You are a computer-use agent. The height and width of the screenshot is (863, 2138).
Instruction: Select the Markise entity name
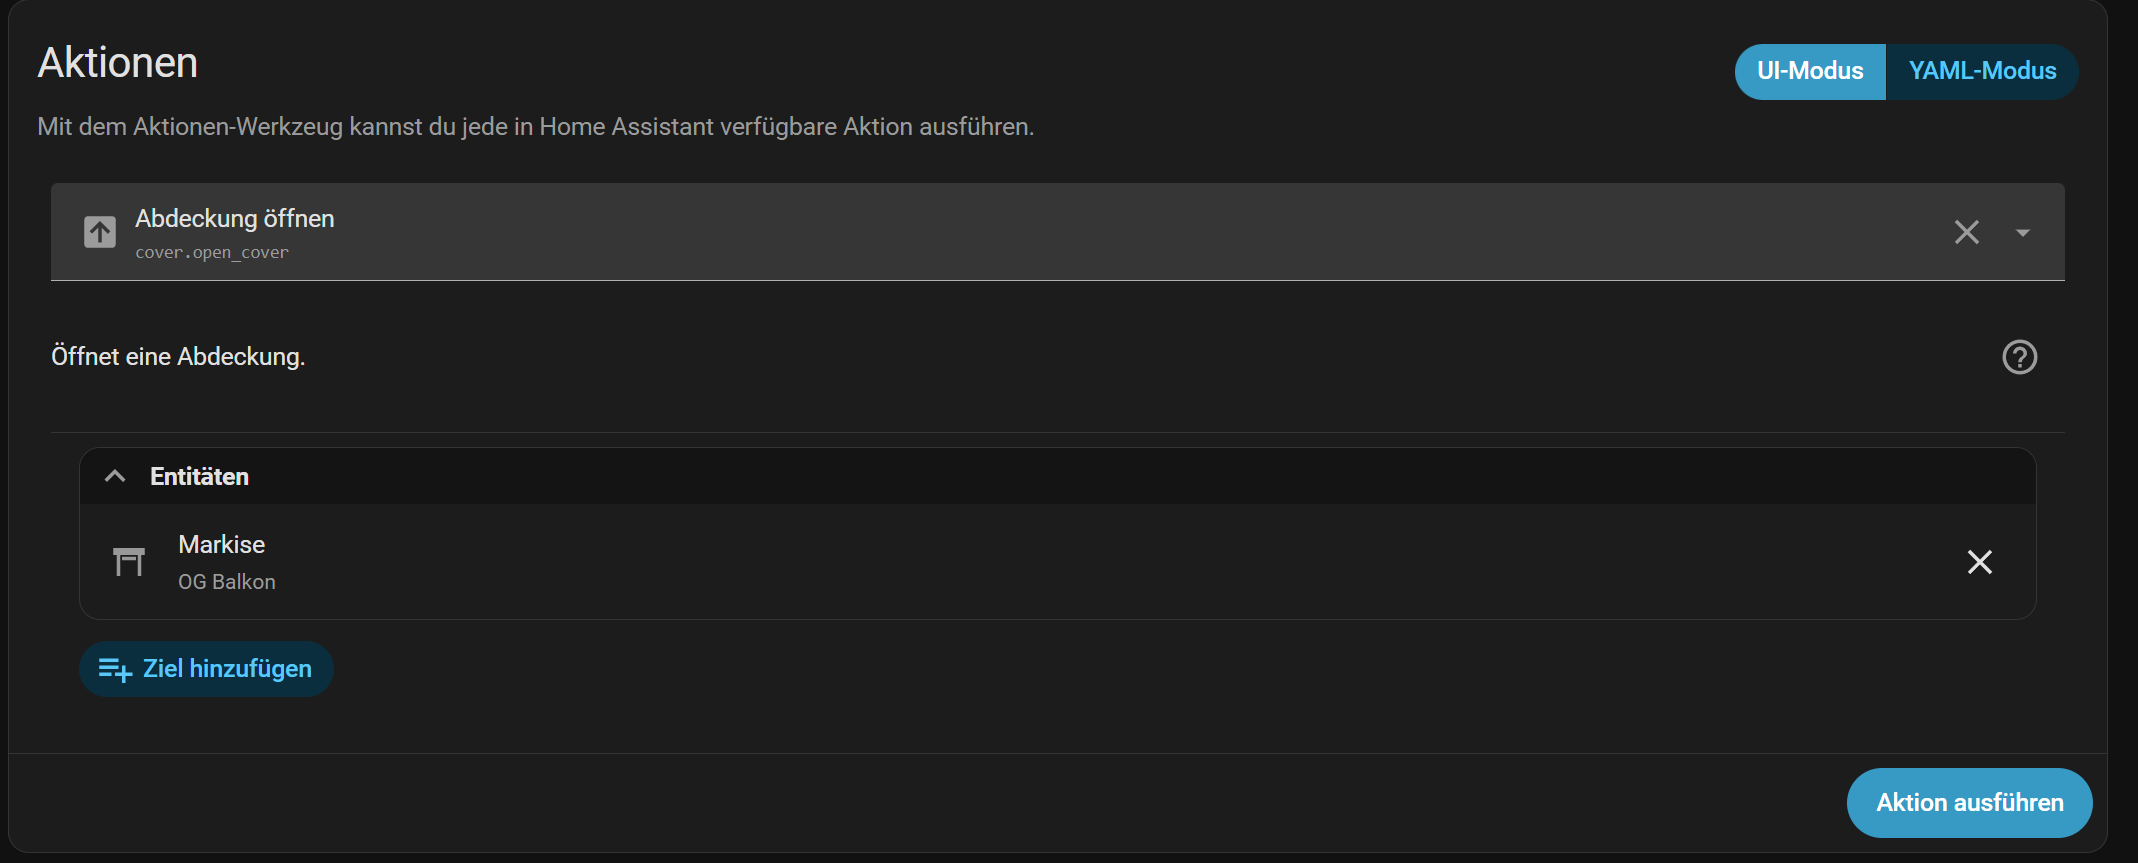(221, 545)
